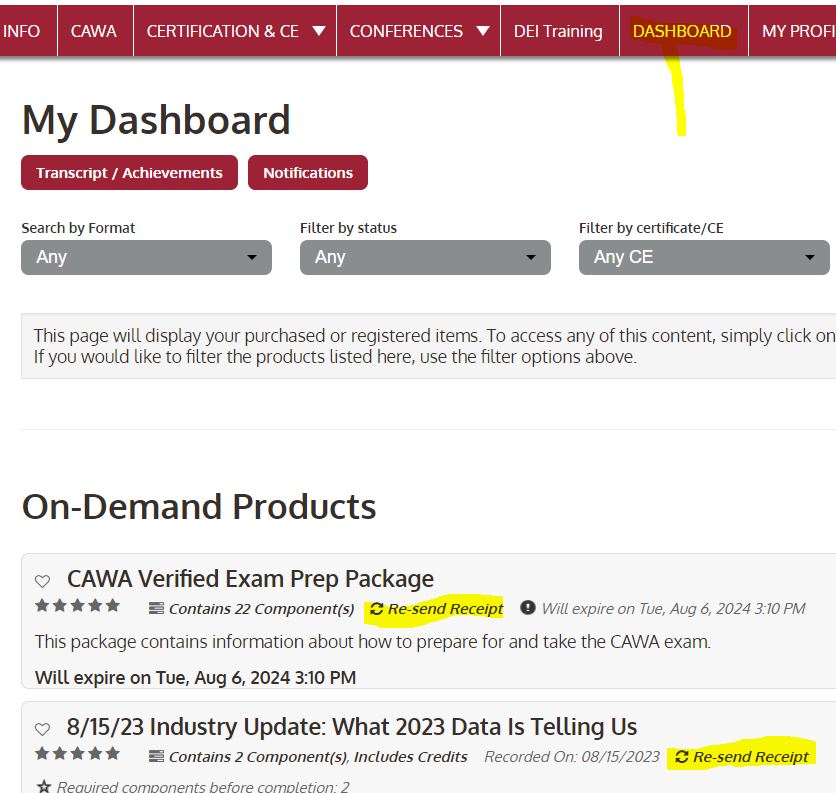Screen dimensions: 836x793
Task: Click refresh icon of Industry Update Re-send Receipt
Action: (682, 756)
